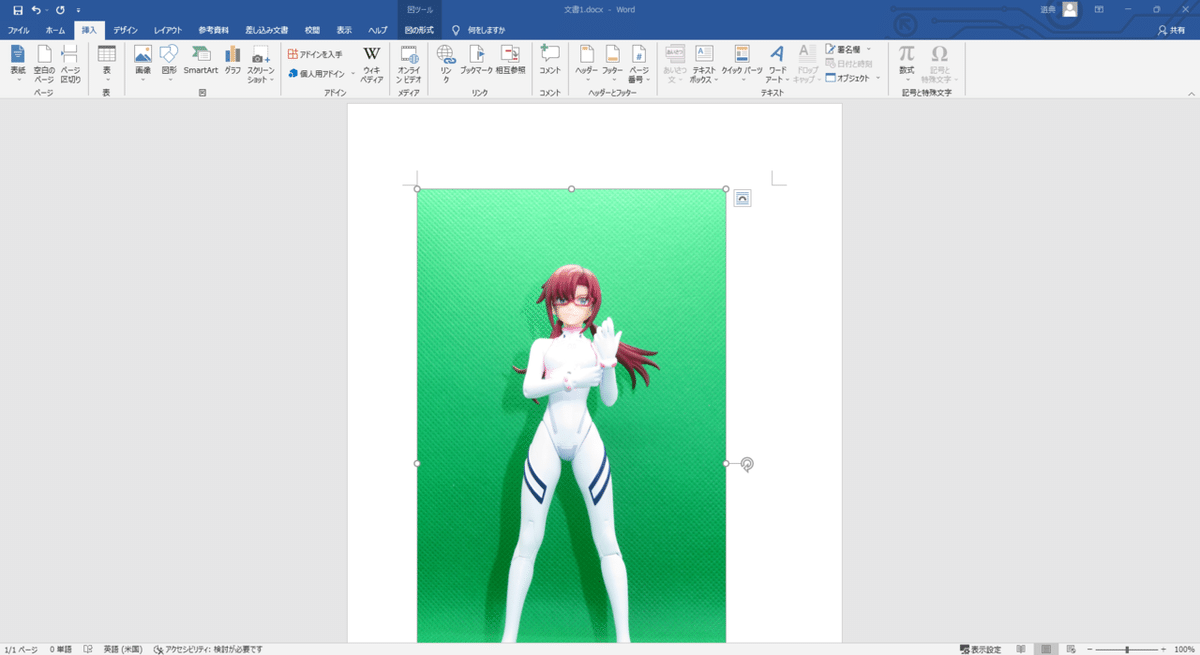This screenshot has height=655, width=1200.
Task: Switch to the レイアウト tab
Action: (168, 31)
